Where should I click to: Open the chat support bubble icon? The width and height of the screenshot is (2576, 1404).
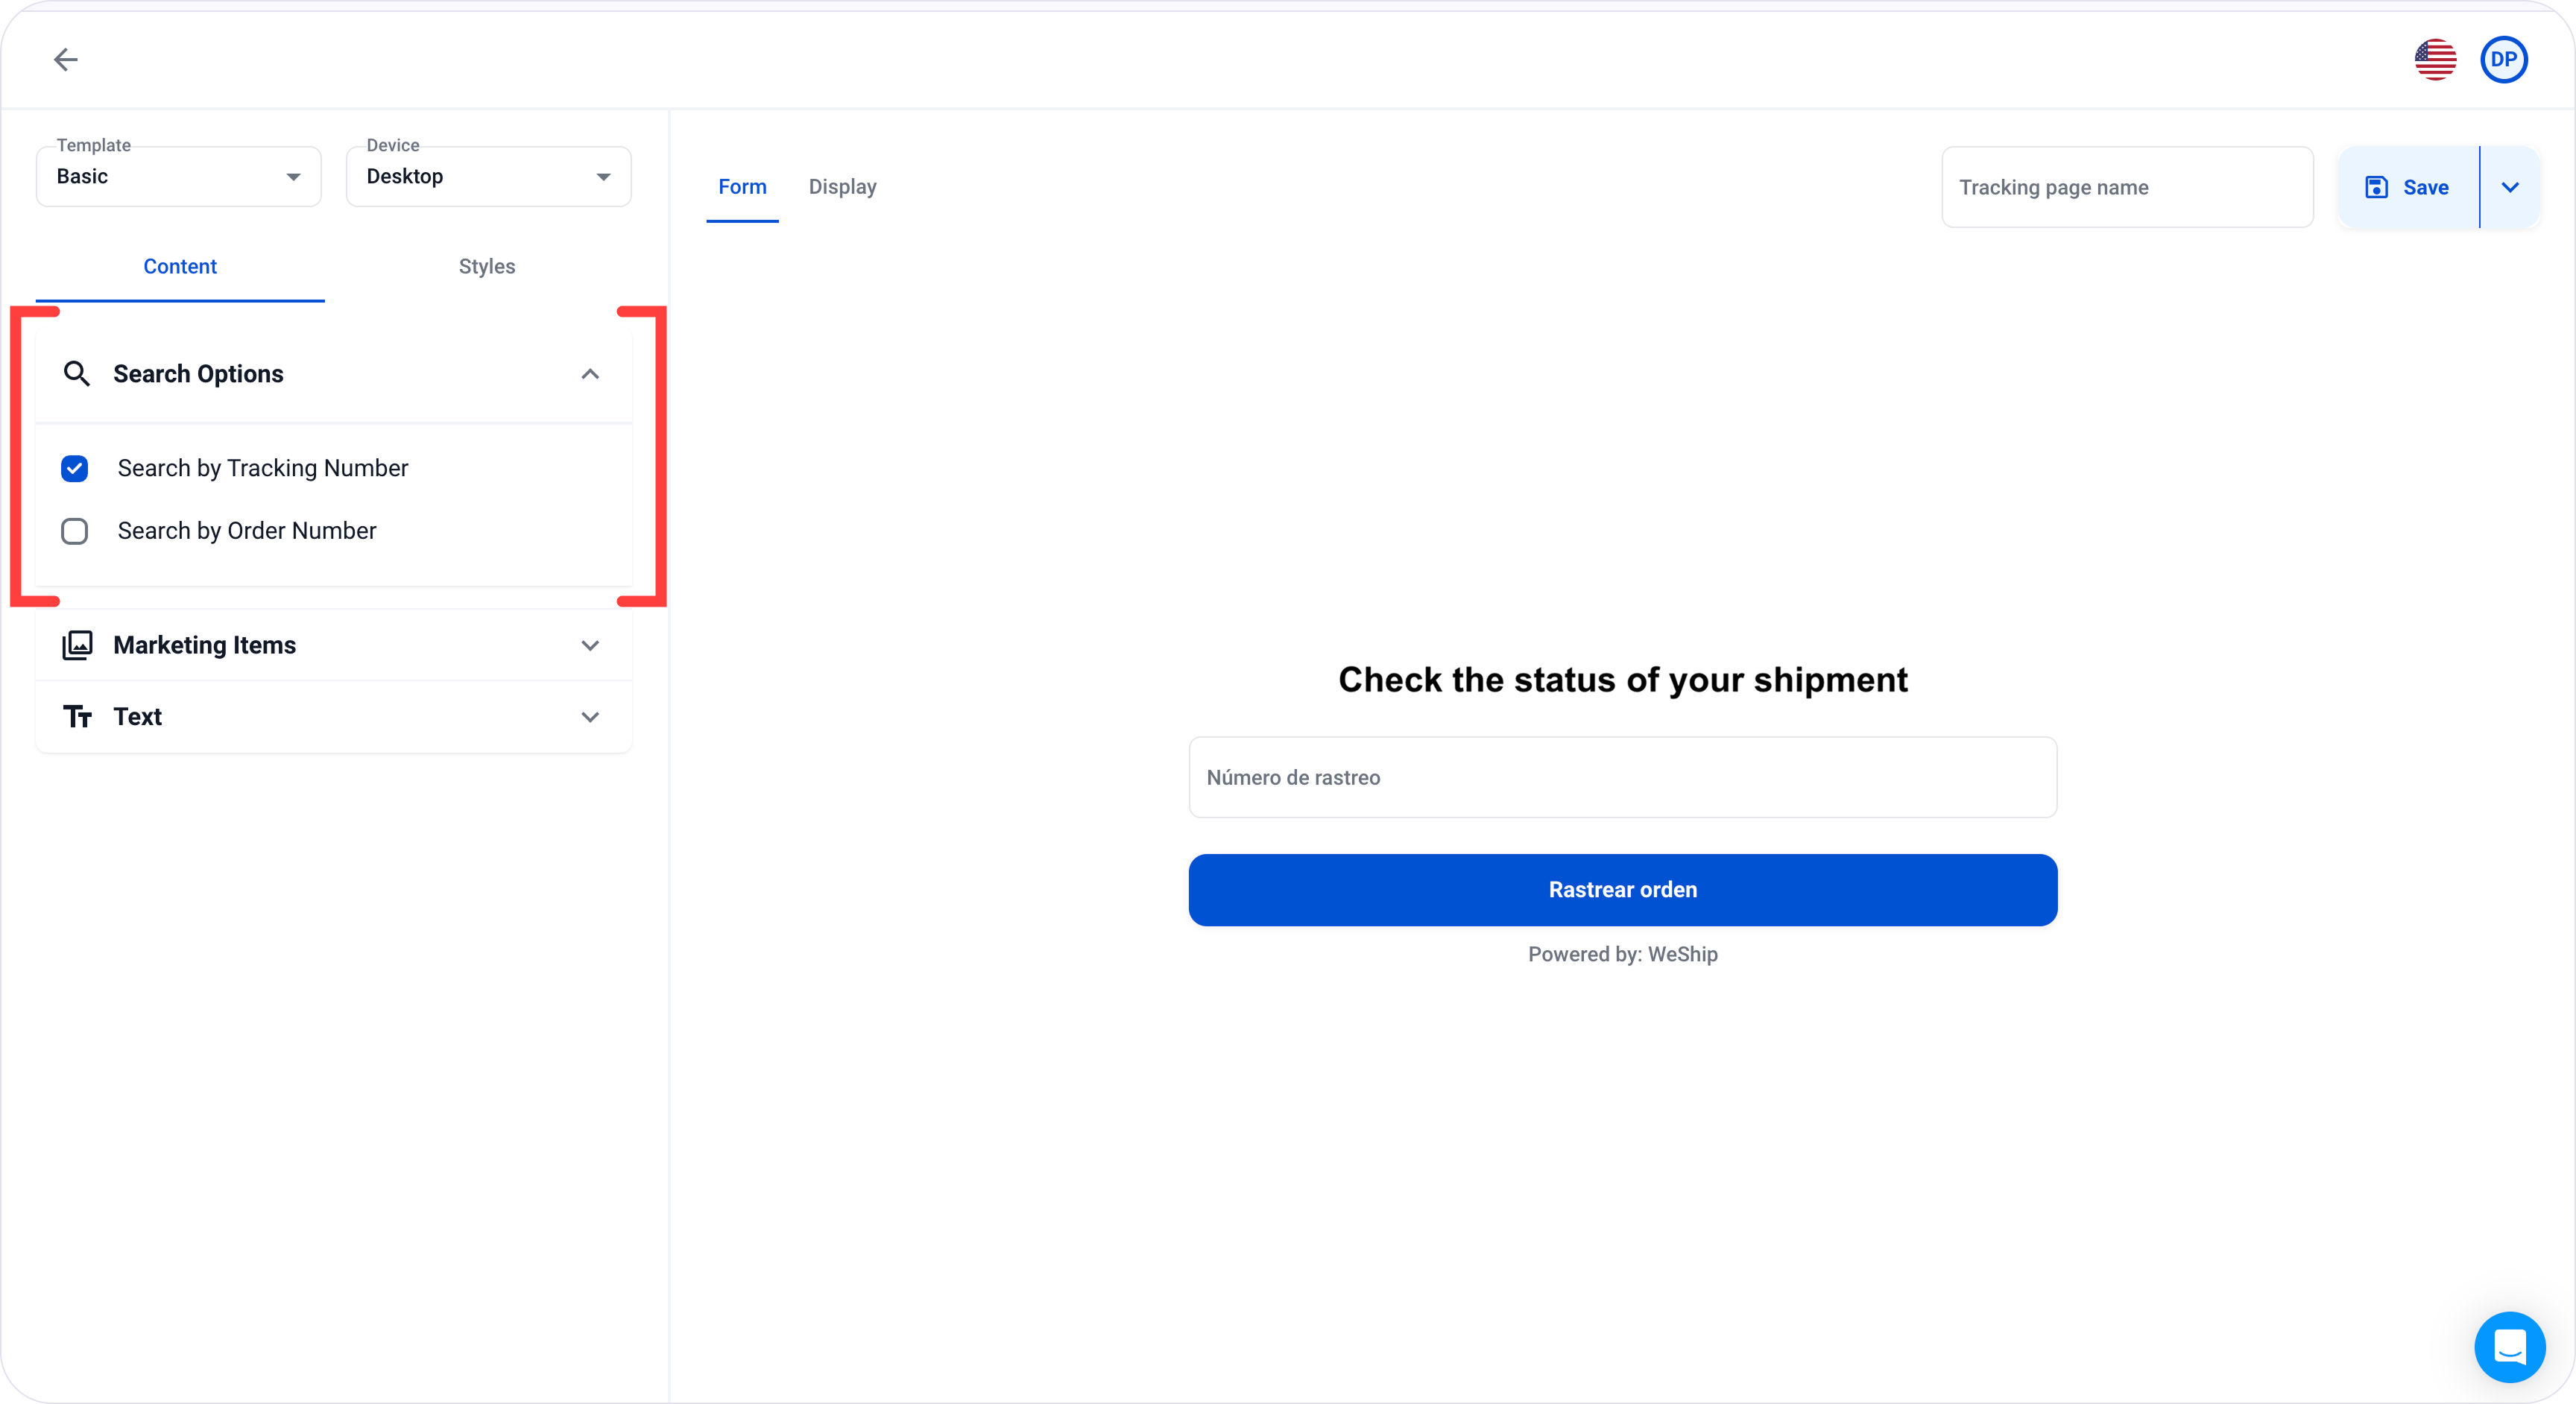tap(2510, 1346)
